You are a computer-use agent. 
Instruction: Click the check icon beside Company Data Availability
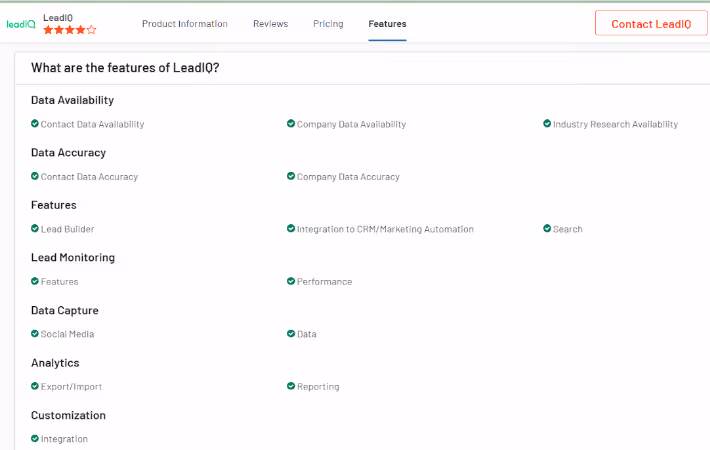click(x=291, y=124)
